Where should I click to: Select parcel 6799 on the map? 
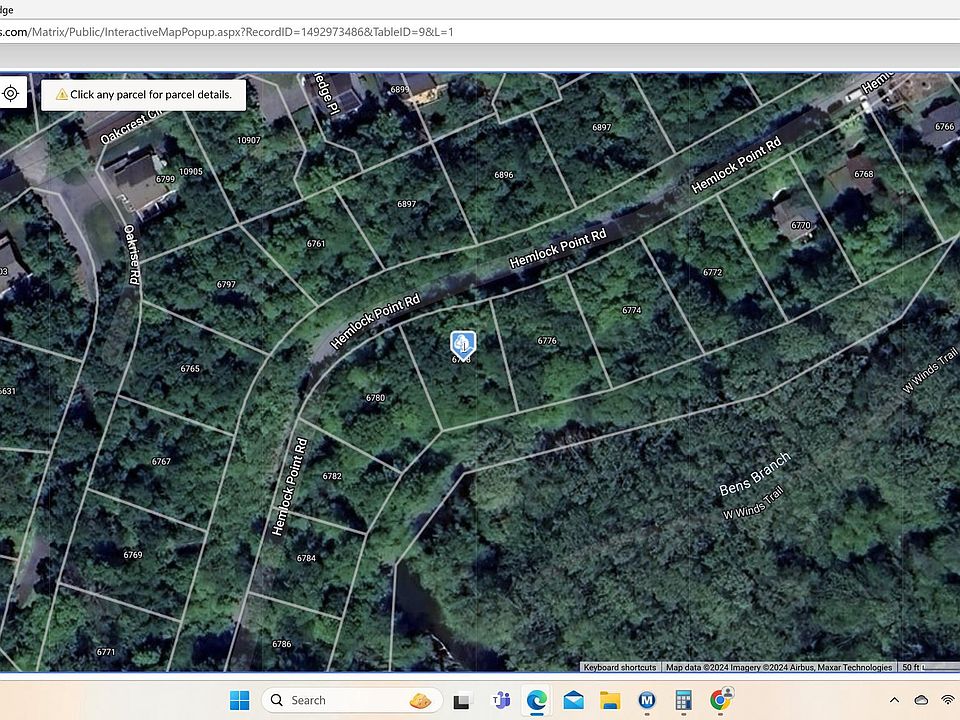165,179
